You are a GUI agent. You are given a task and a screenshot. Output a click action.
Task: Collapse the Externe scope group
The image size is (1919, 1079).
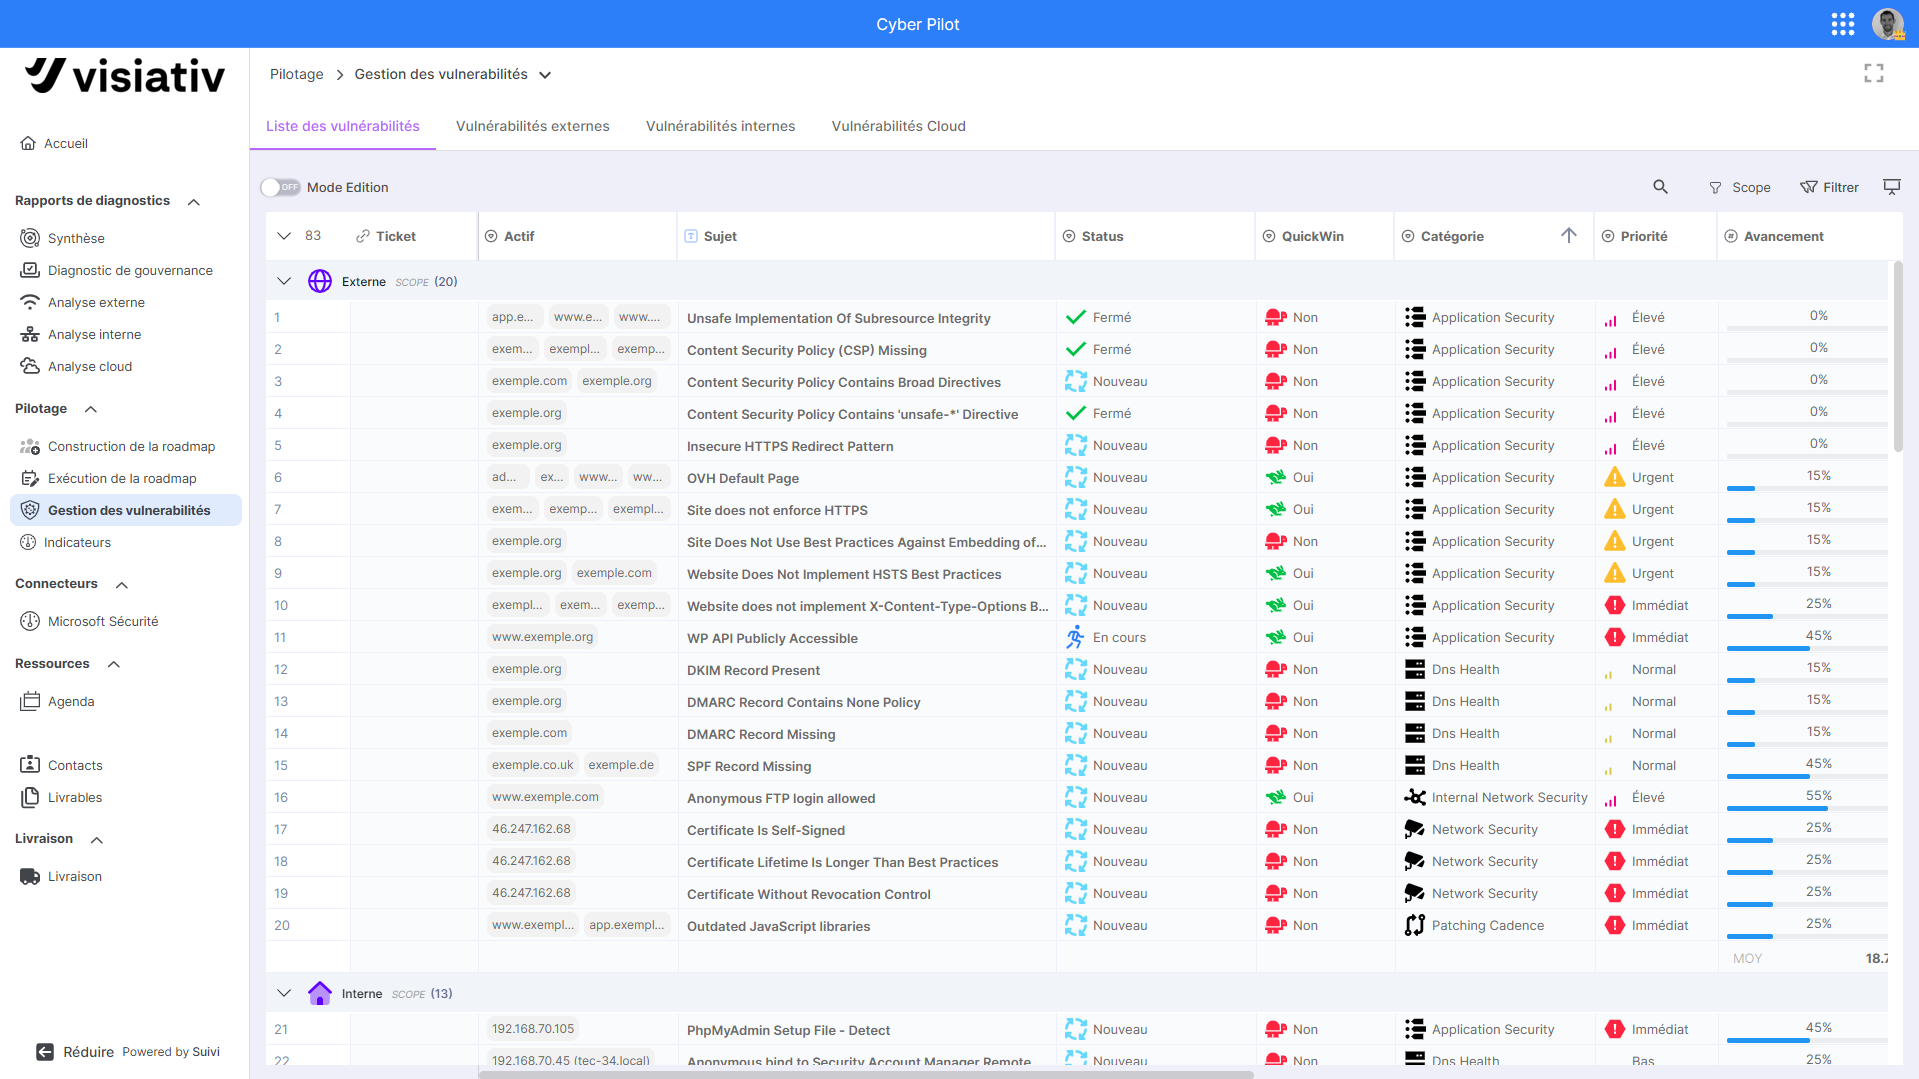coord(284,282)
